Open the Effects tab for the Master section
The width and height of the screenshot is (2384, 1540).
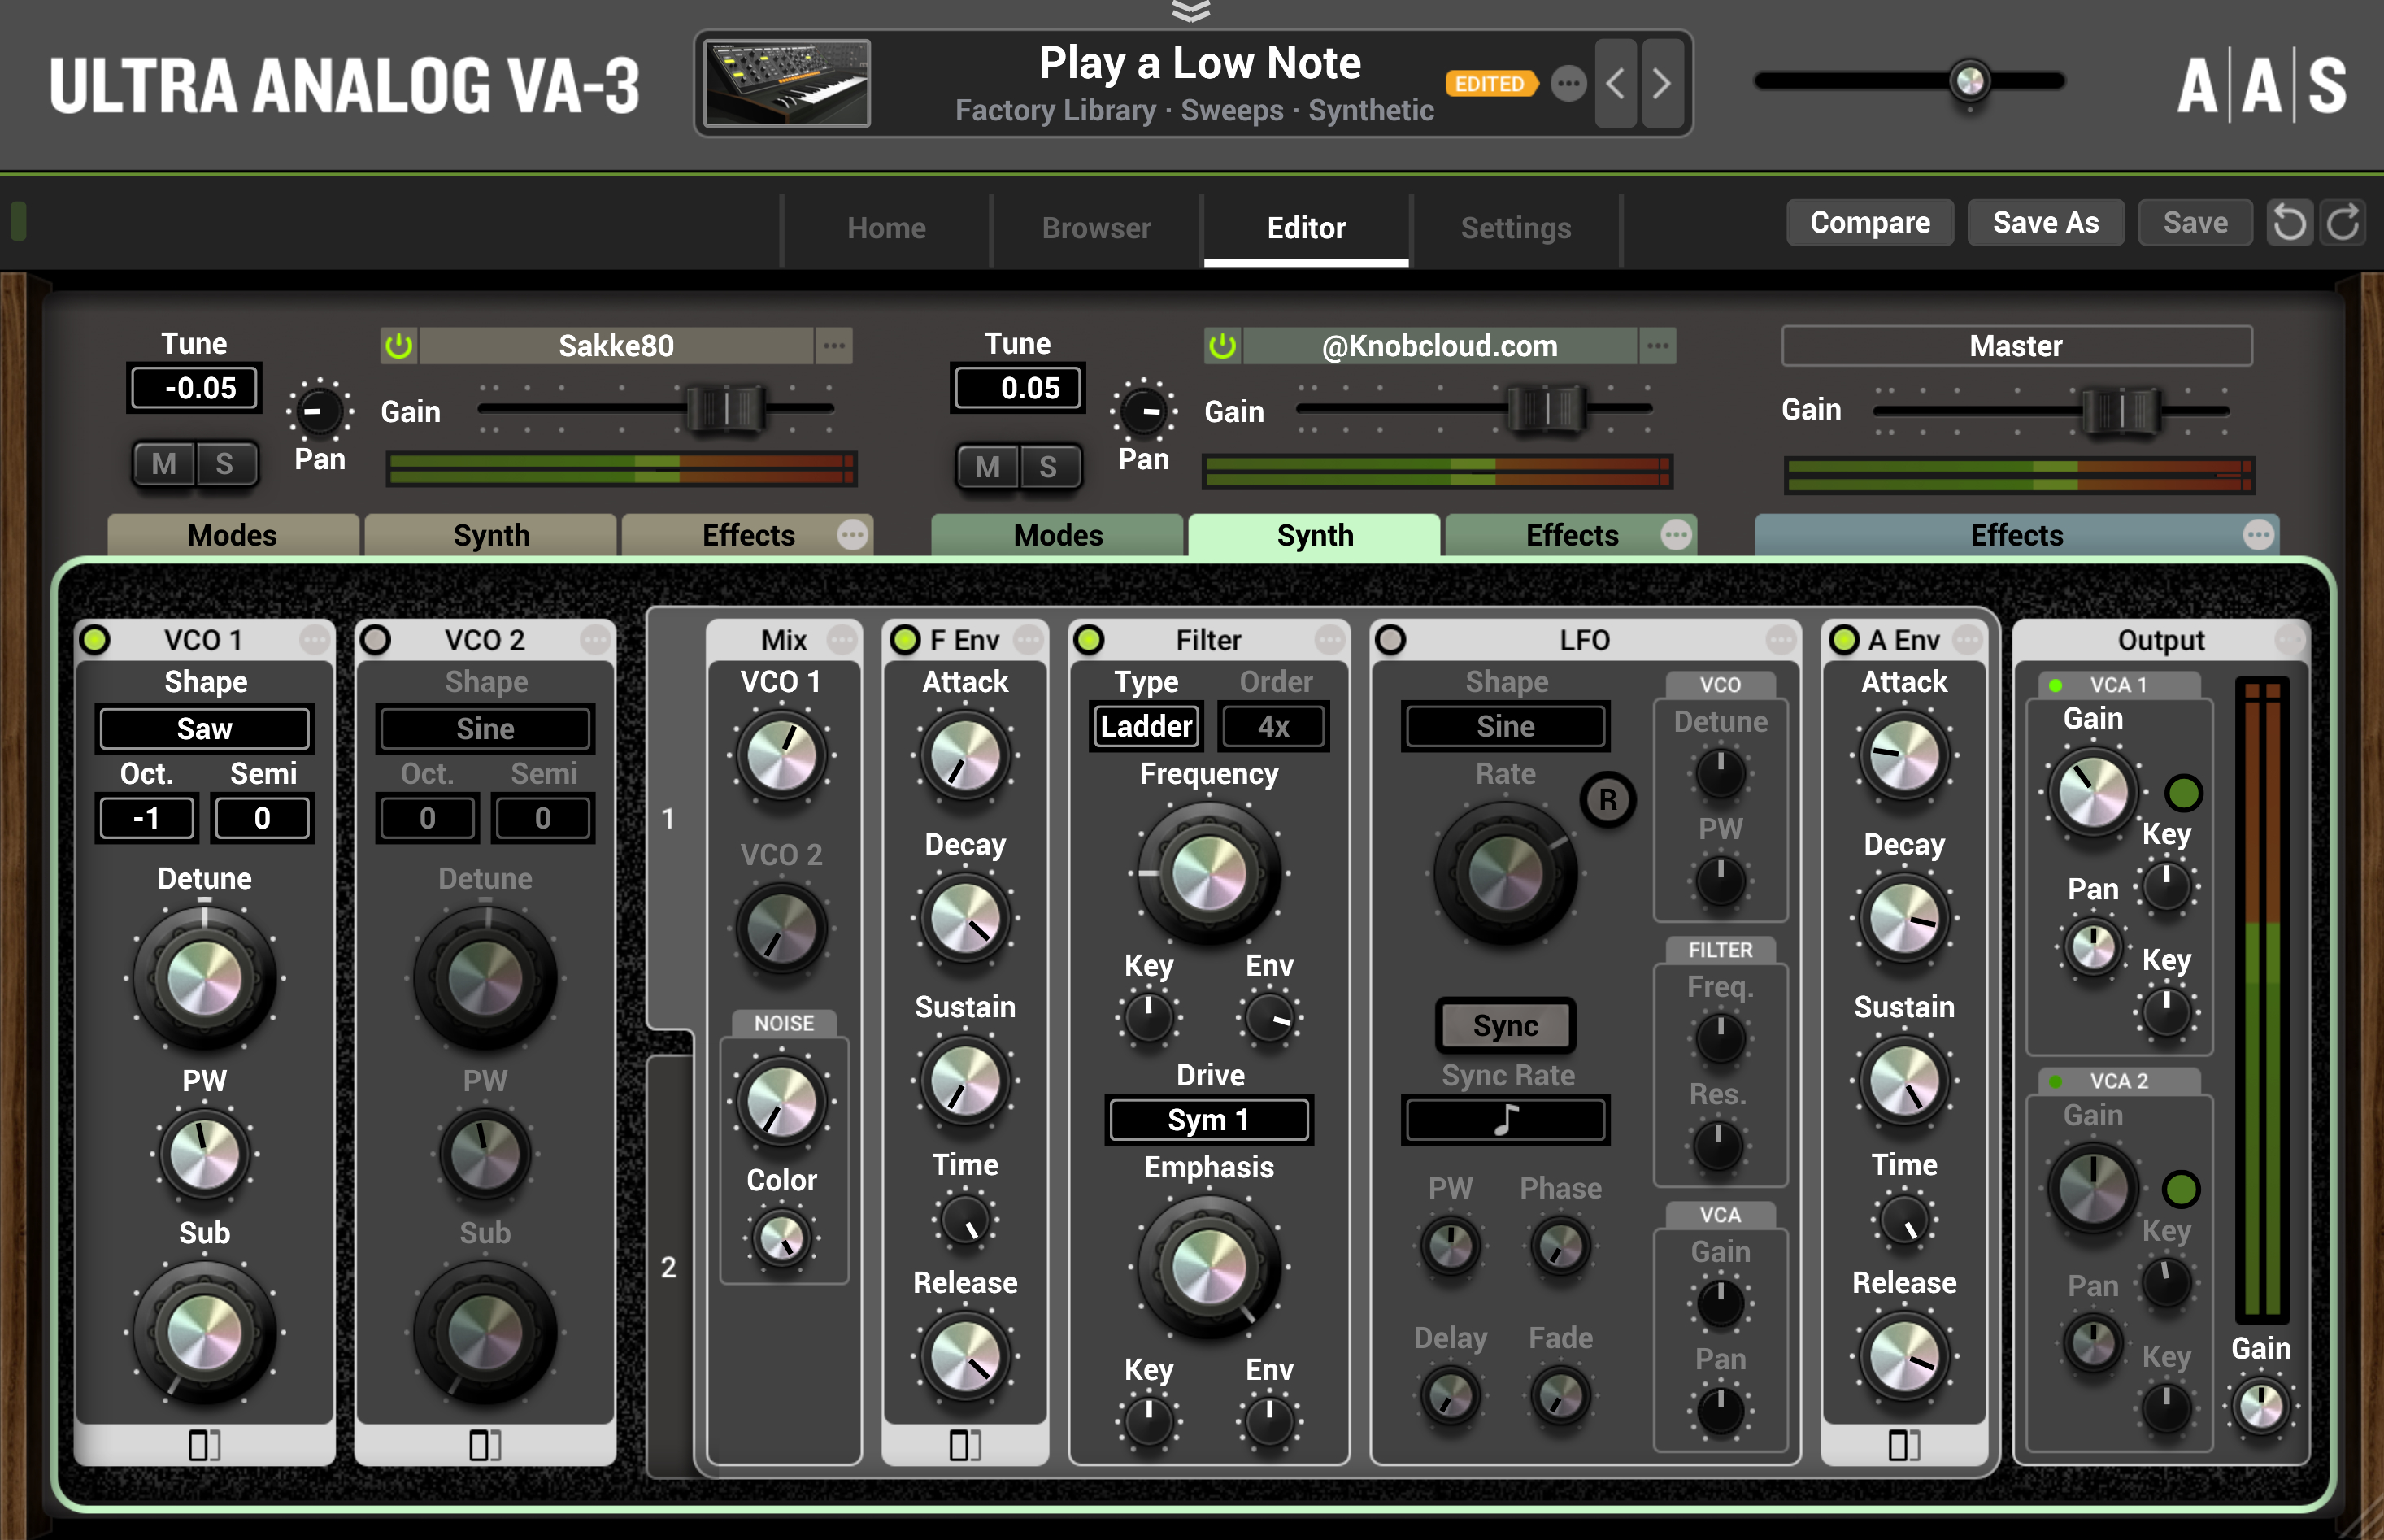[x=2014, y=535]
